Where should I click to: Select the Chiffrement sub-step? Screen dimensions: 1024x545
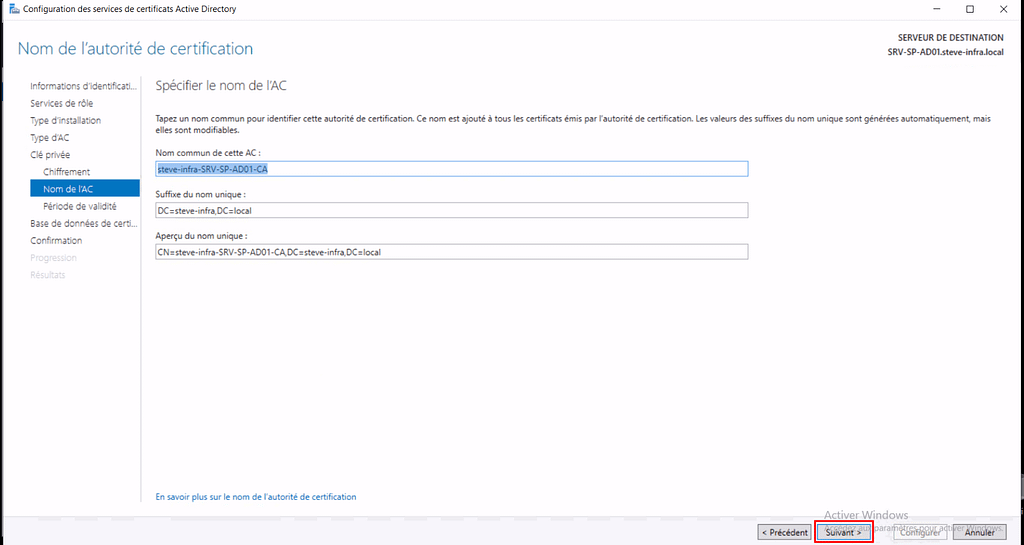click(x=66, y=172)
